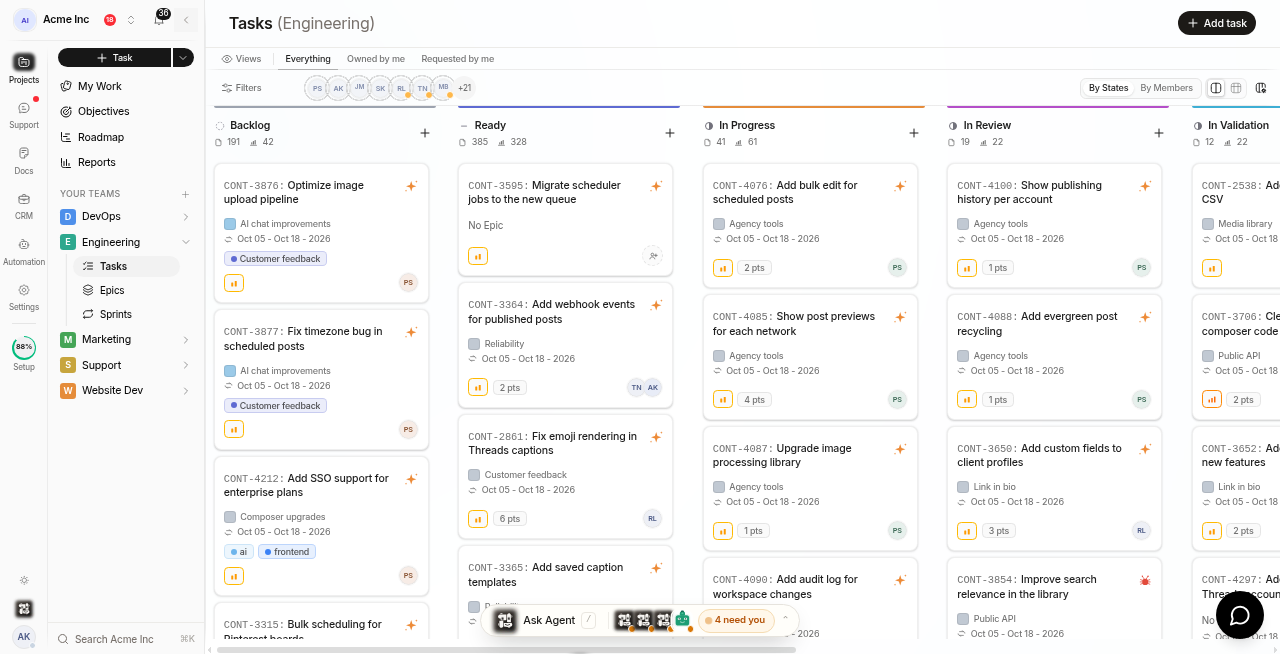Image resolution: width=1280 pixels, height=654 pixels.
Task: Select the Everything tab
Action: (308, 59)
